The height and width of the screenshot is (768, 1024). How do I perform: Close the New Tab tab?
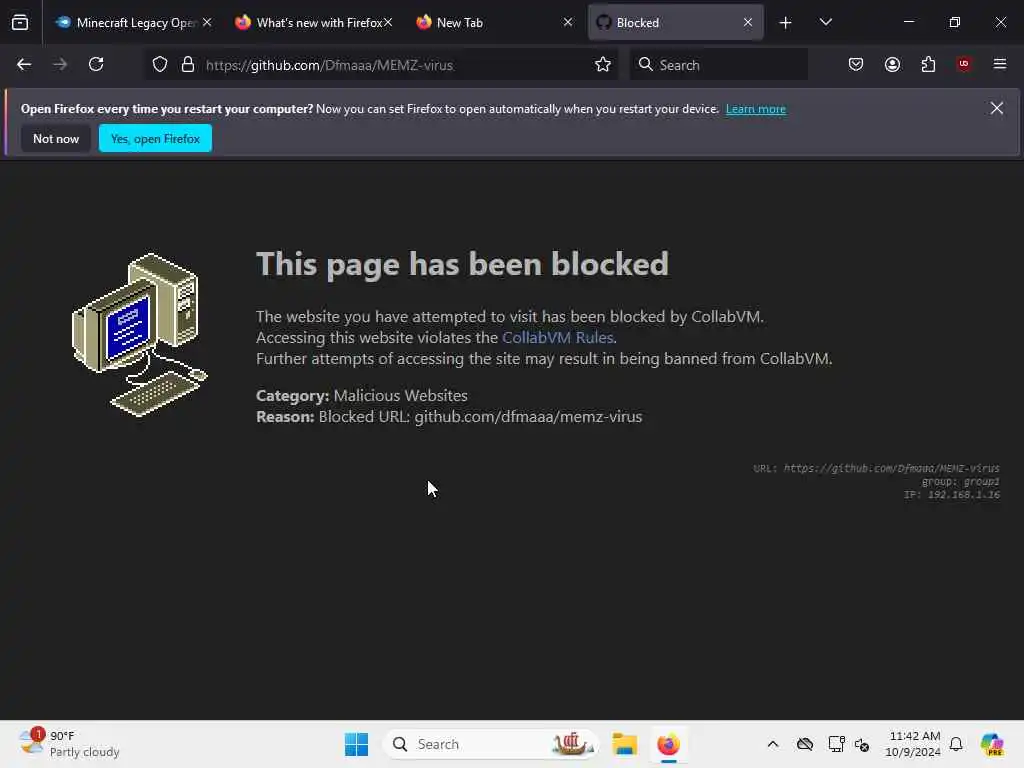tap(568, 23)
